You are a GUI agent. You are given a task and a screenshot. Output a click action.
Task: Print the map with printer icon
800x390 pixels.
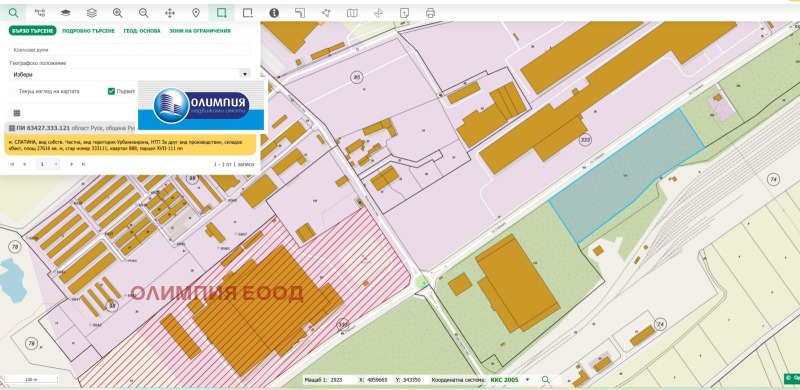430,13
